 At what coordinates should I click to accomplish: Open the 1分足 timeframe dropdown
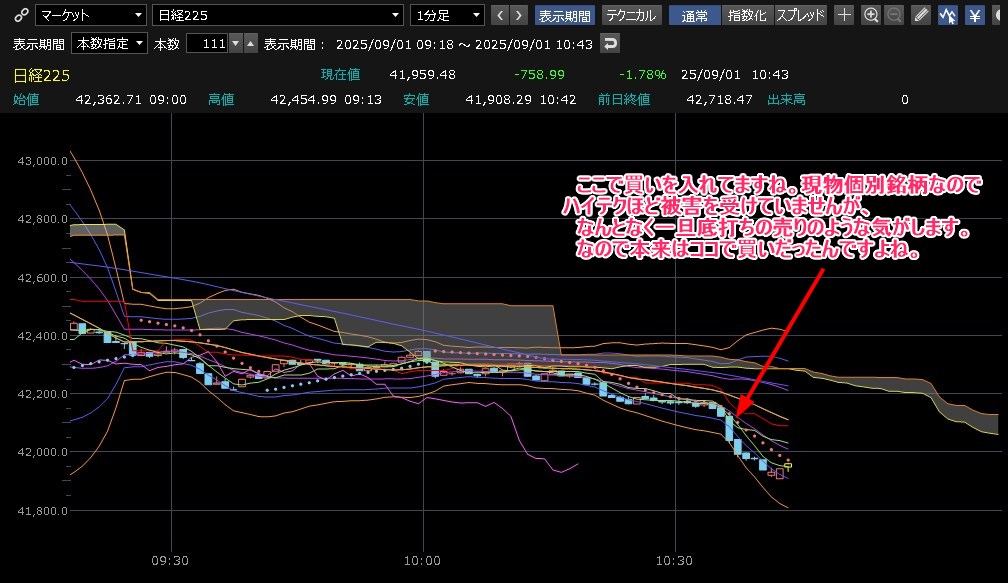coord(447,15)
